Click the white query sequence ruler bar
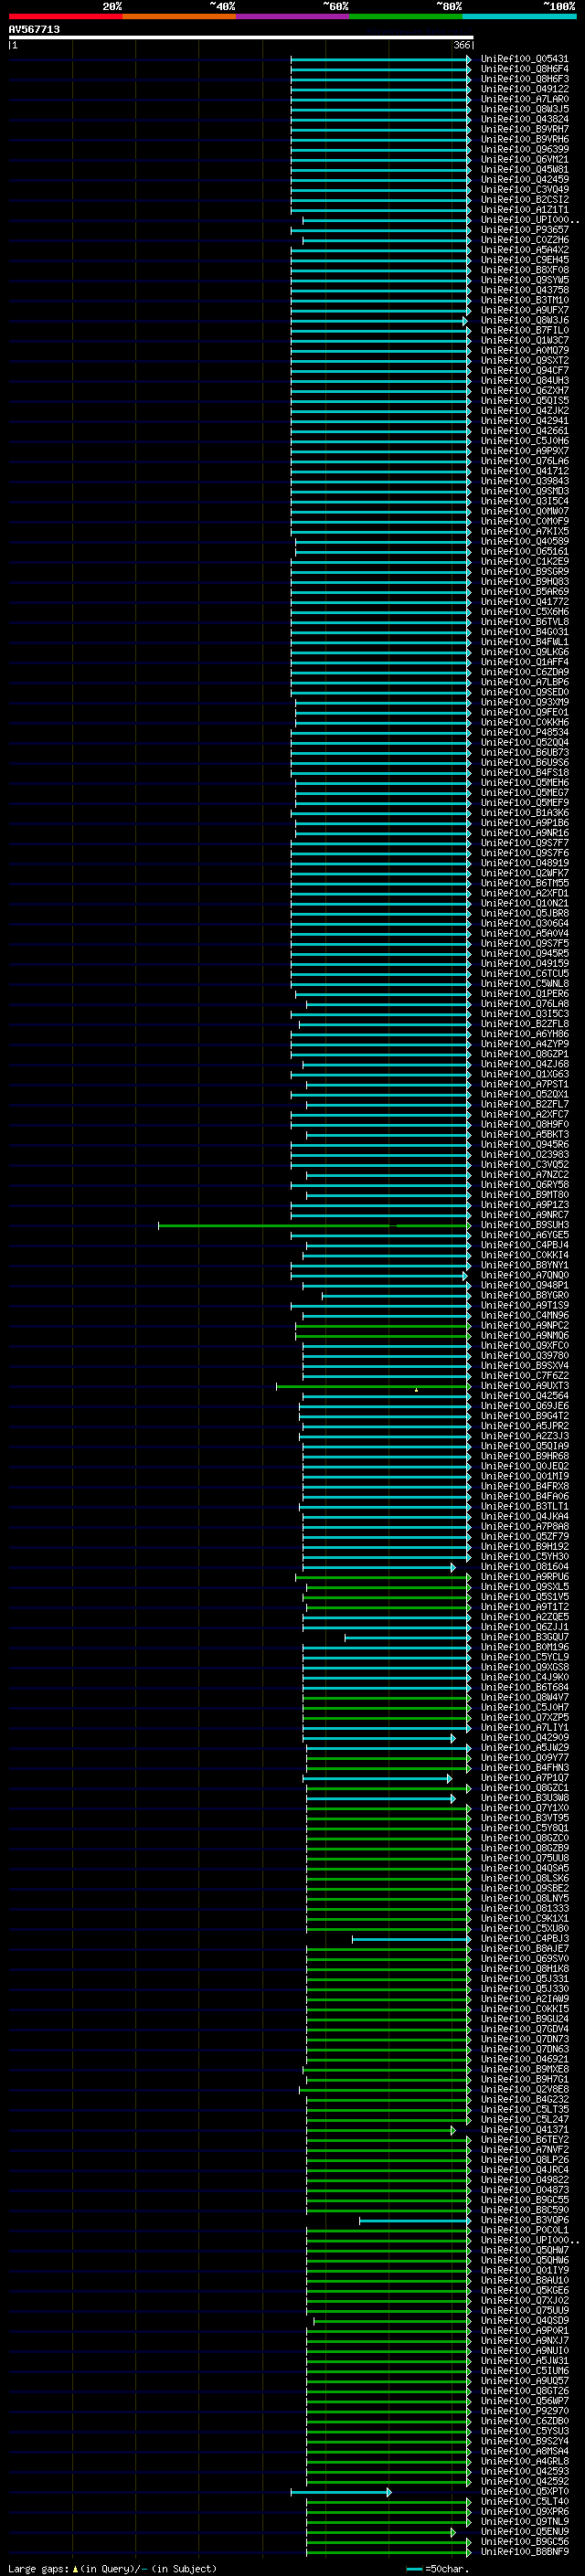Viewport: 585px width, 2576px height. [x=241, y=38]
